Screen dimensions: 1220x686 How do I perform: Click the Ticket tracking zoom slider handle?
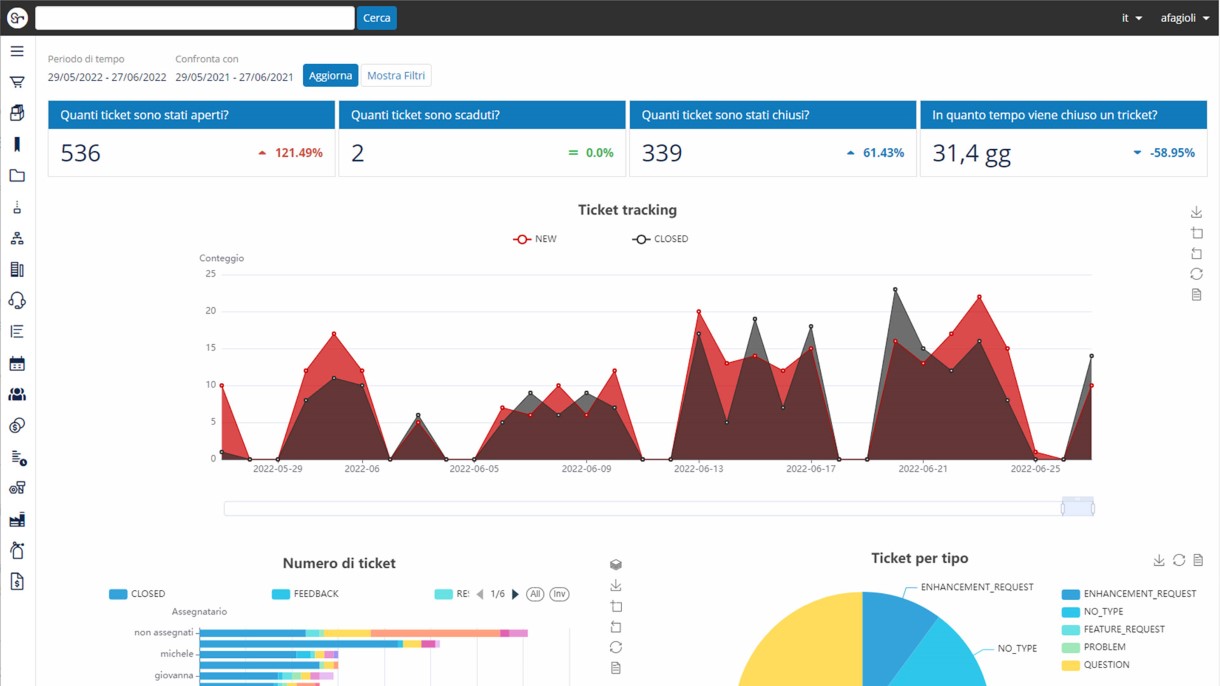pyautogui.click(x=1077, y=508)
